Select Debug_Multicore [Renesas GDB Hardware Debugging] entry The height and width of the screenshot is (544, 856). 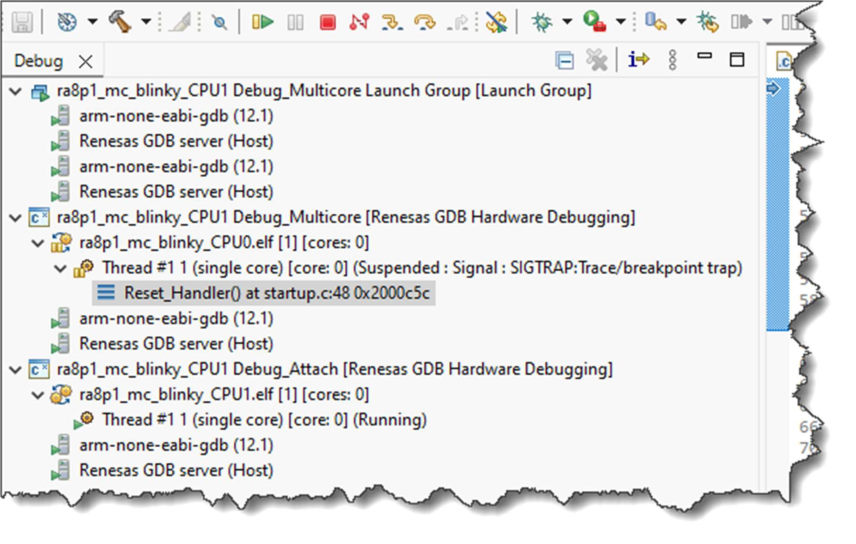pyautogui.click(x=346, y=217)
